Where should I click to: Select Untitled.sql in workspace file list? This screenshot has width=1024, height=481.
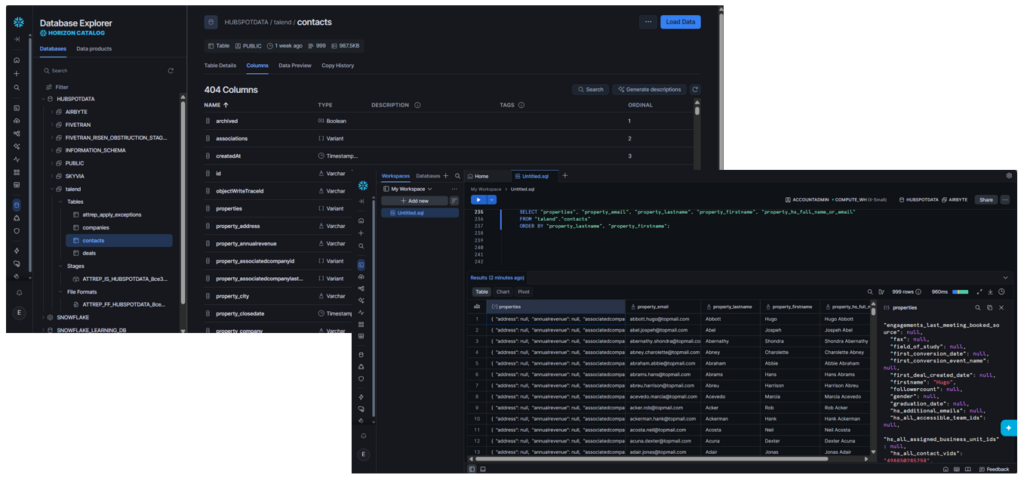(420, 213)
